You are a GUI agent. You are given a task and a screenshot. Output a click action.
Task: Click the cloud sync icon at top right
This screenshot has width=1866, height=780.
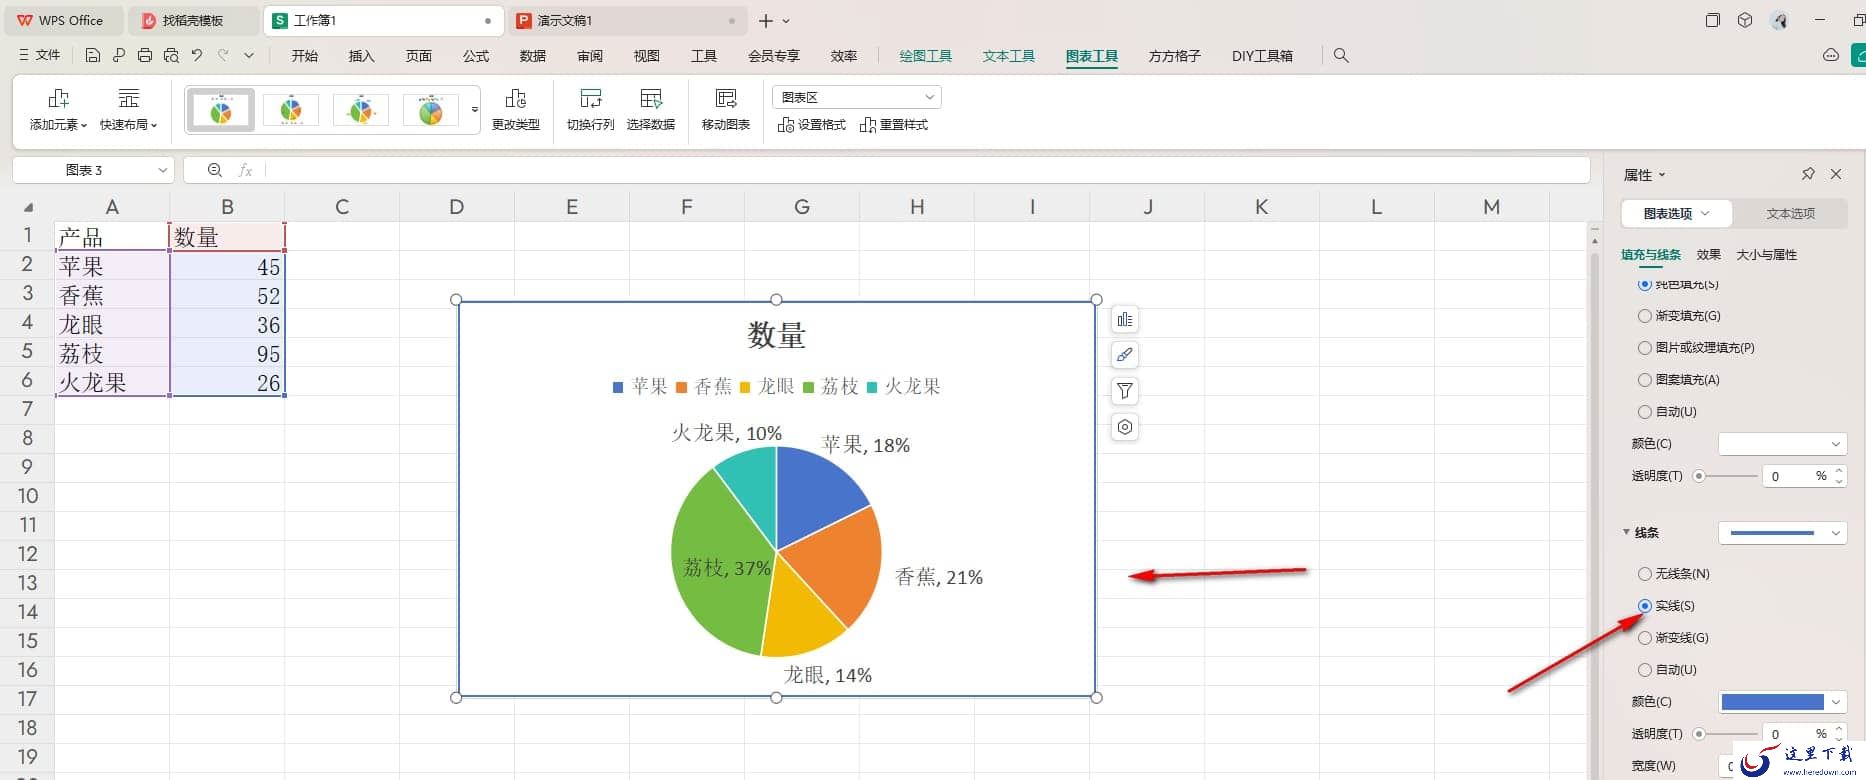[1831, 56]
